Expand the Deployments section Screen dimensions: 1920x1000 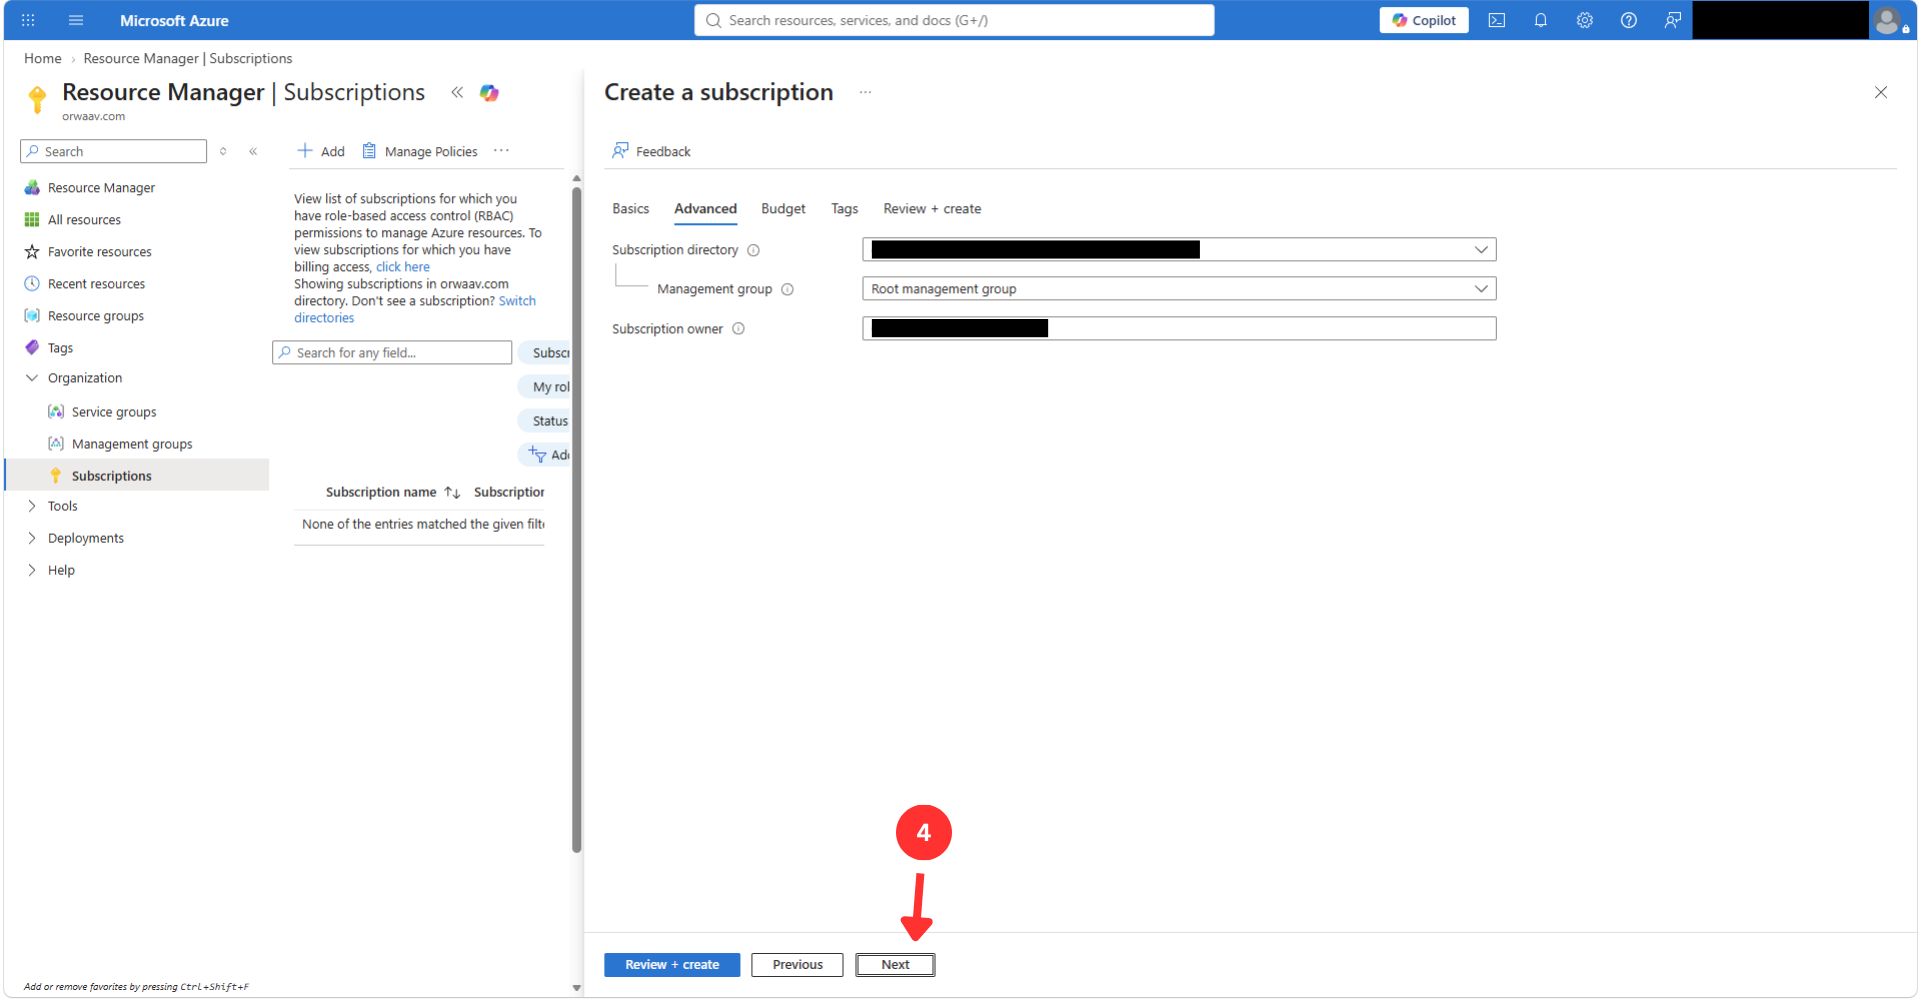coord(32,538)
